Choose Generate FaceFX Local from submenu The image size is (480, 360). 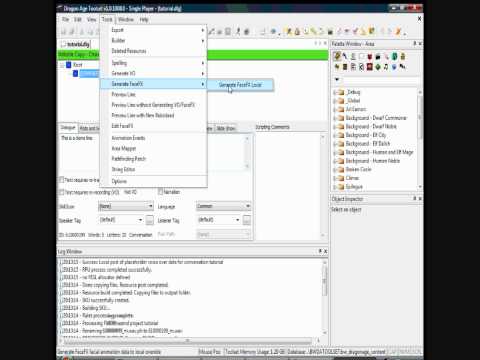240,85
